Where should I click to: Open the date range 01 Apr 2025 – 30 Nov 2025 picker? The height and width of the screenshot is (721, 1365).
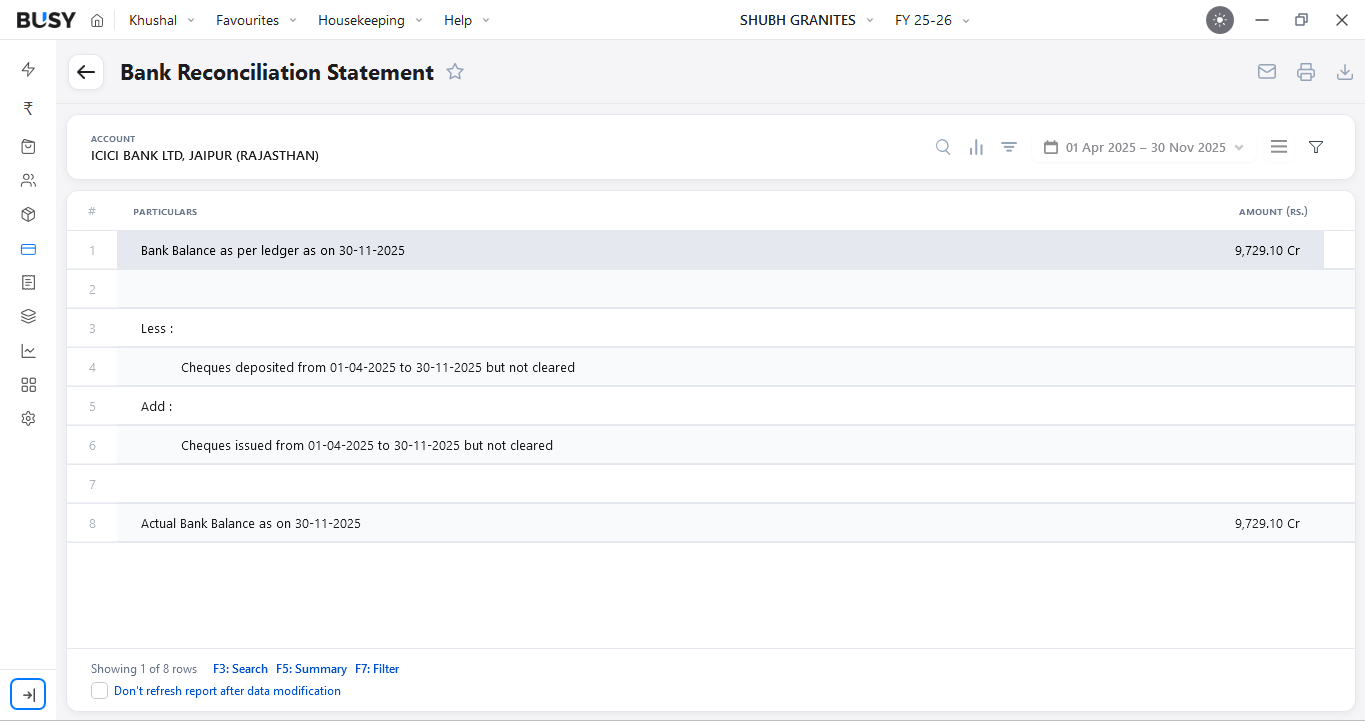point(1144,147)
